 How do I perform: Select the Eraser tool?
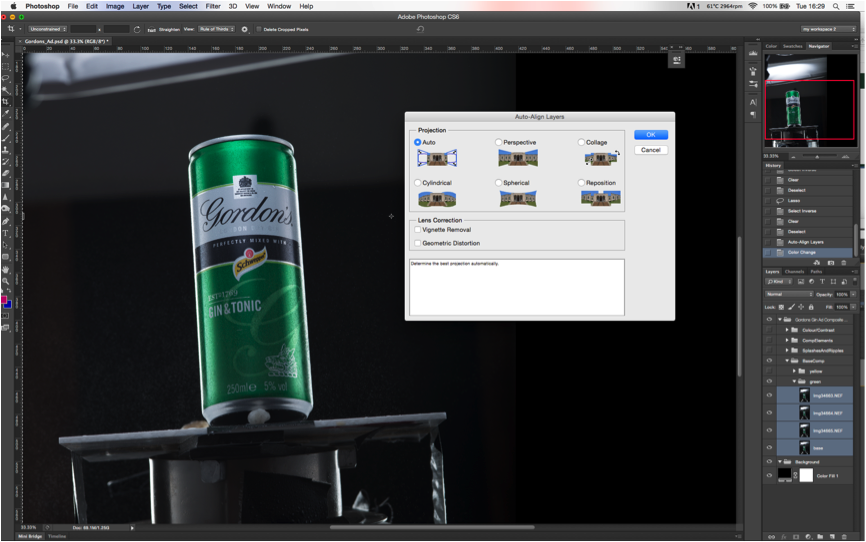(6, 173)
